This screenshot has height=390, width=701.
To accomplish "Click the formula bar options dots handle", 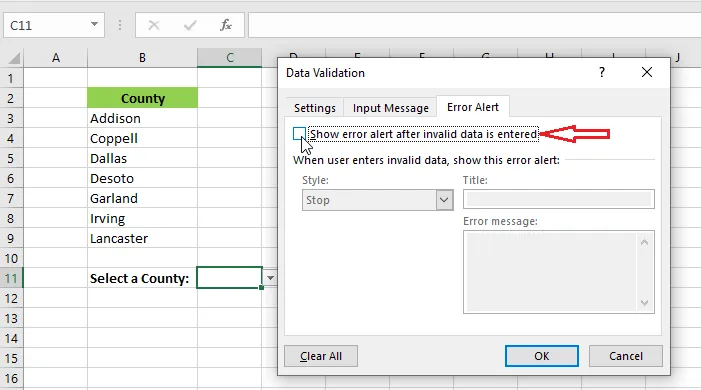I will tap(120, 25).
